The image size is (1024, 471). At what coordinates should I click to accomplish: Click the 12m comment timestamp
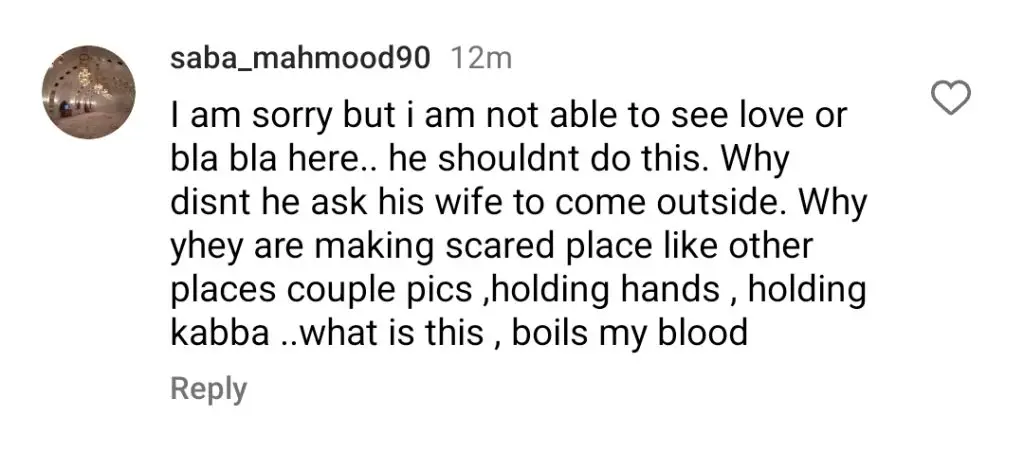tap(482, 59)
